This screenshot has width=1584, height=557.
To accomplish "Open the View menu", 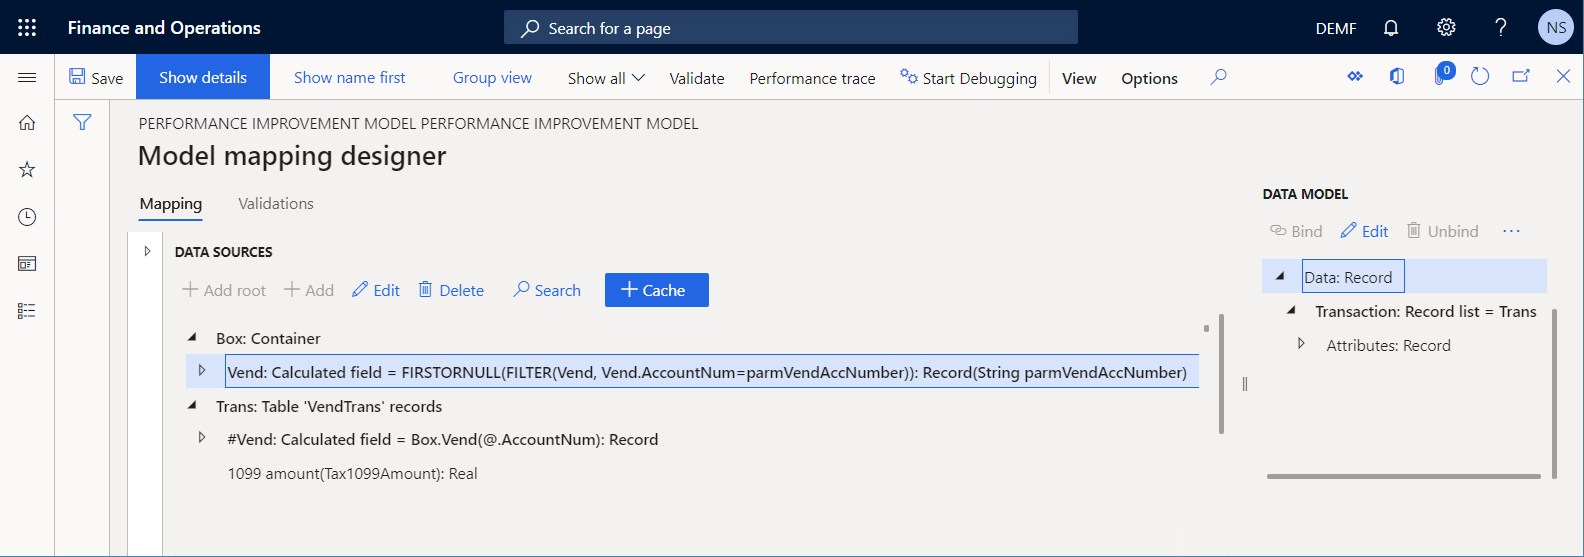I will [x=1079, y=78].
